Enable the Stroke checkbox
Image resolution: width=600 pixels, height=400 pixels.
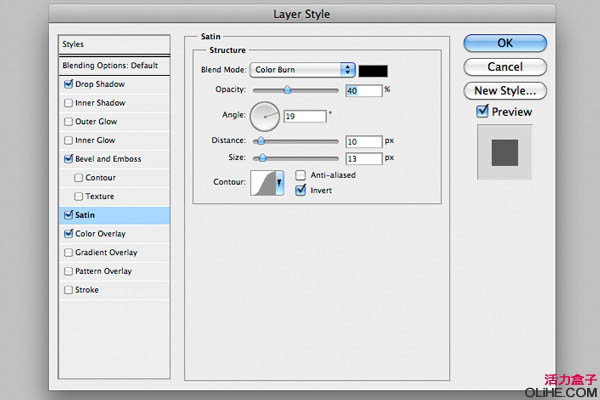point(68,290)
